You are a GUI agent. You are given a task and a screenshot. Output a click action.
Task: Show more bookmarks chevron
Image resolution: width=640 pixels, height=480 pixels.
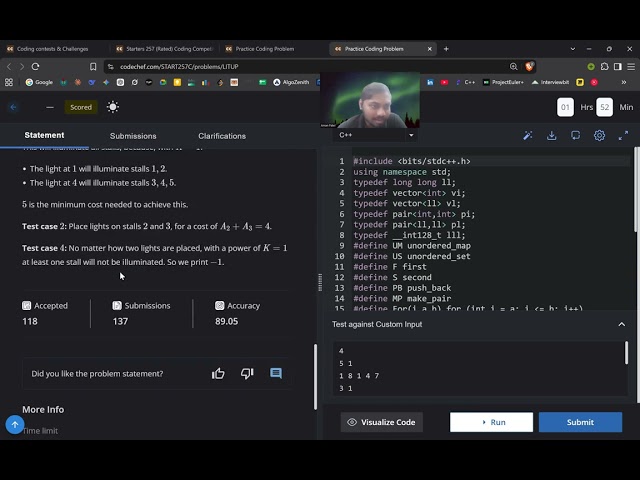pos(624,82)
